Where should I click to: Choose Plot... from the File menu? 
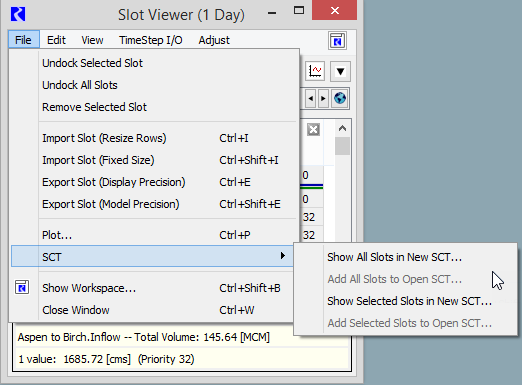(57, 235)
